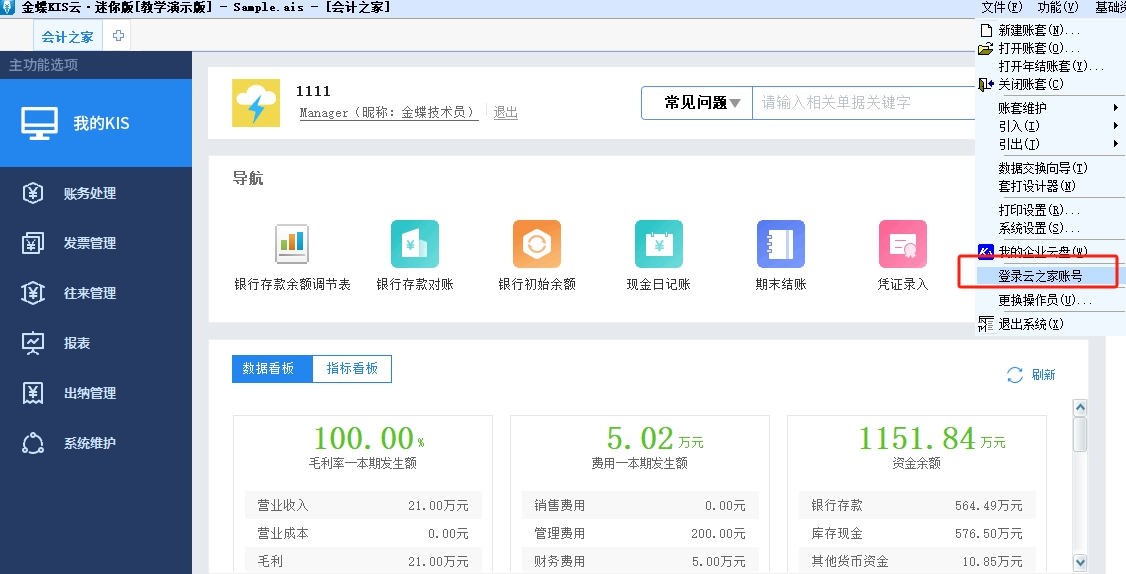
Task: Click the 关闭账套 door icon
Action: click(x=986, y=84)
